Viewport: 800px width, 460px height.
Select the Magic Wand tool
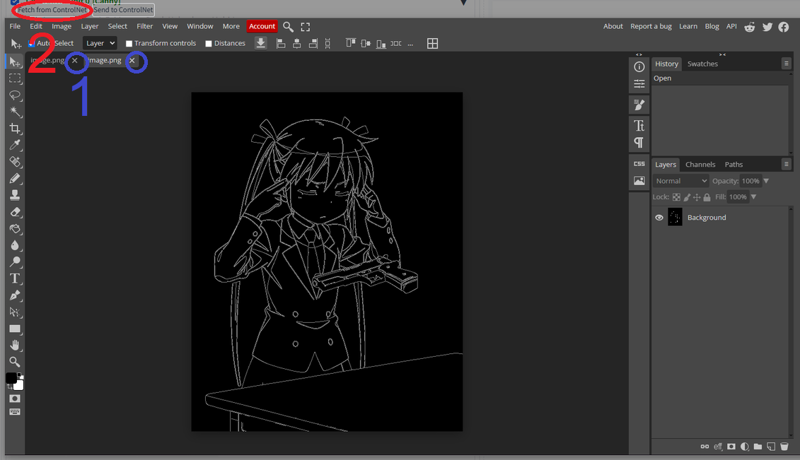(x=15, y=112)
